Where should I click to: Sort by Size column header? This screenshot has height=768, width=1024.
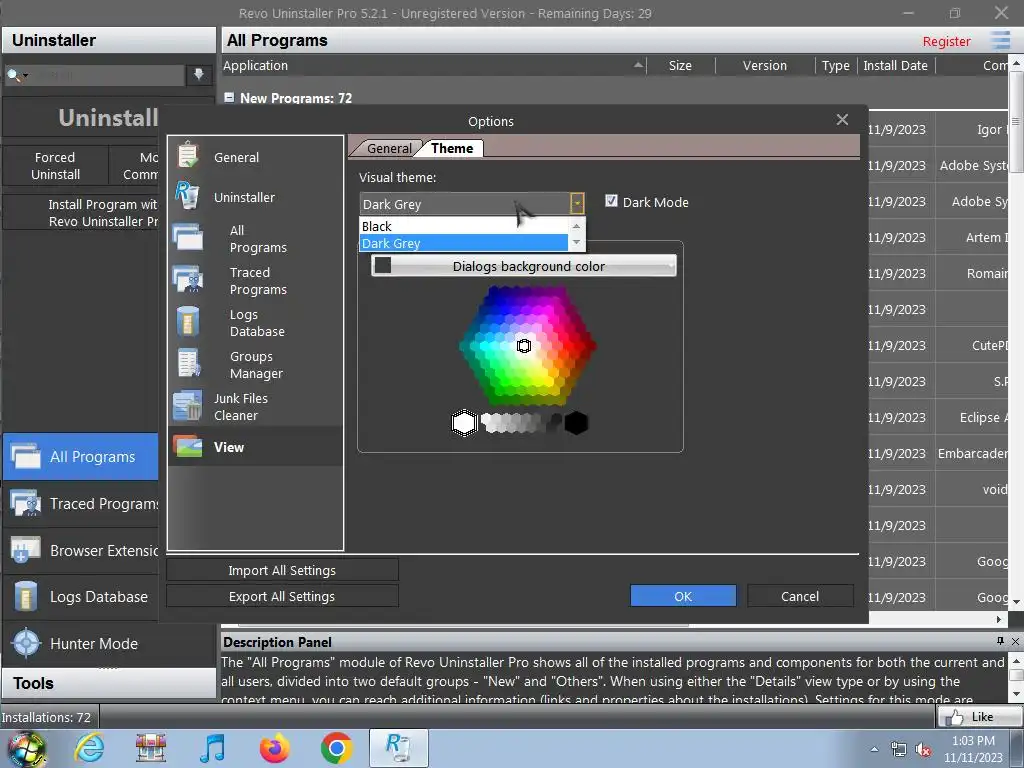[680, 65]
